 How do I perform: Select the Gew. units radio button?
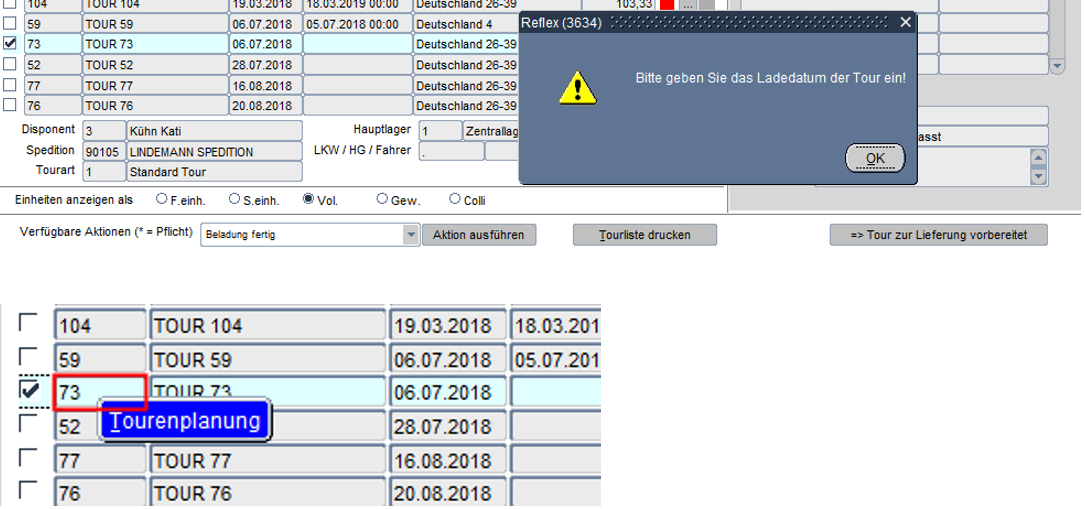(x=382, y=199)
